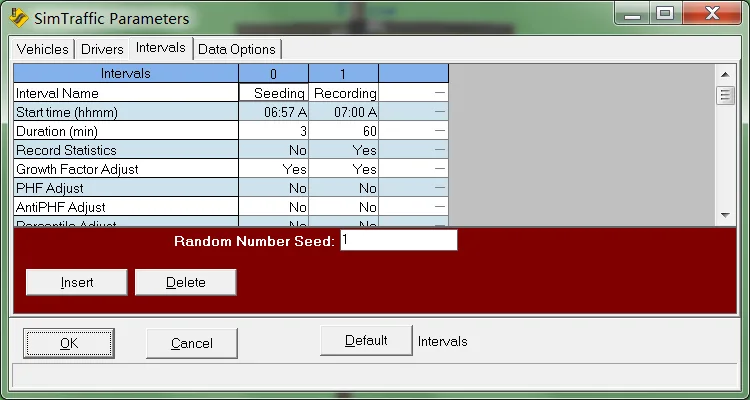The height and width of the screenshot is (400, 750).
Task: Click the SimTraffic title bar icon
Action: tap(19, 18)
